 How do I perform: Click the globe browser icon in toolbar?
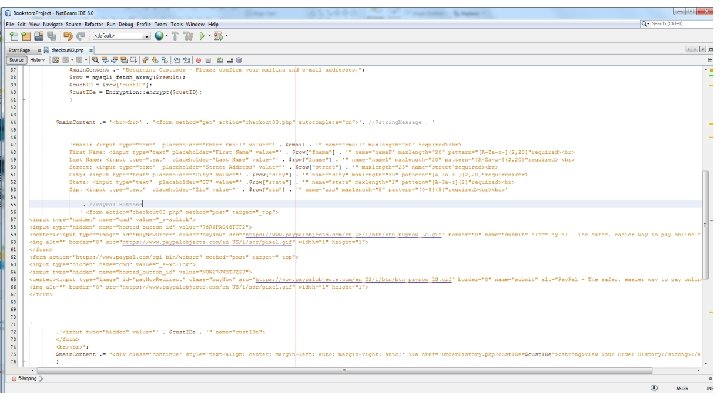(x=159, y=36)
